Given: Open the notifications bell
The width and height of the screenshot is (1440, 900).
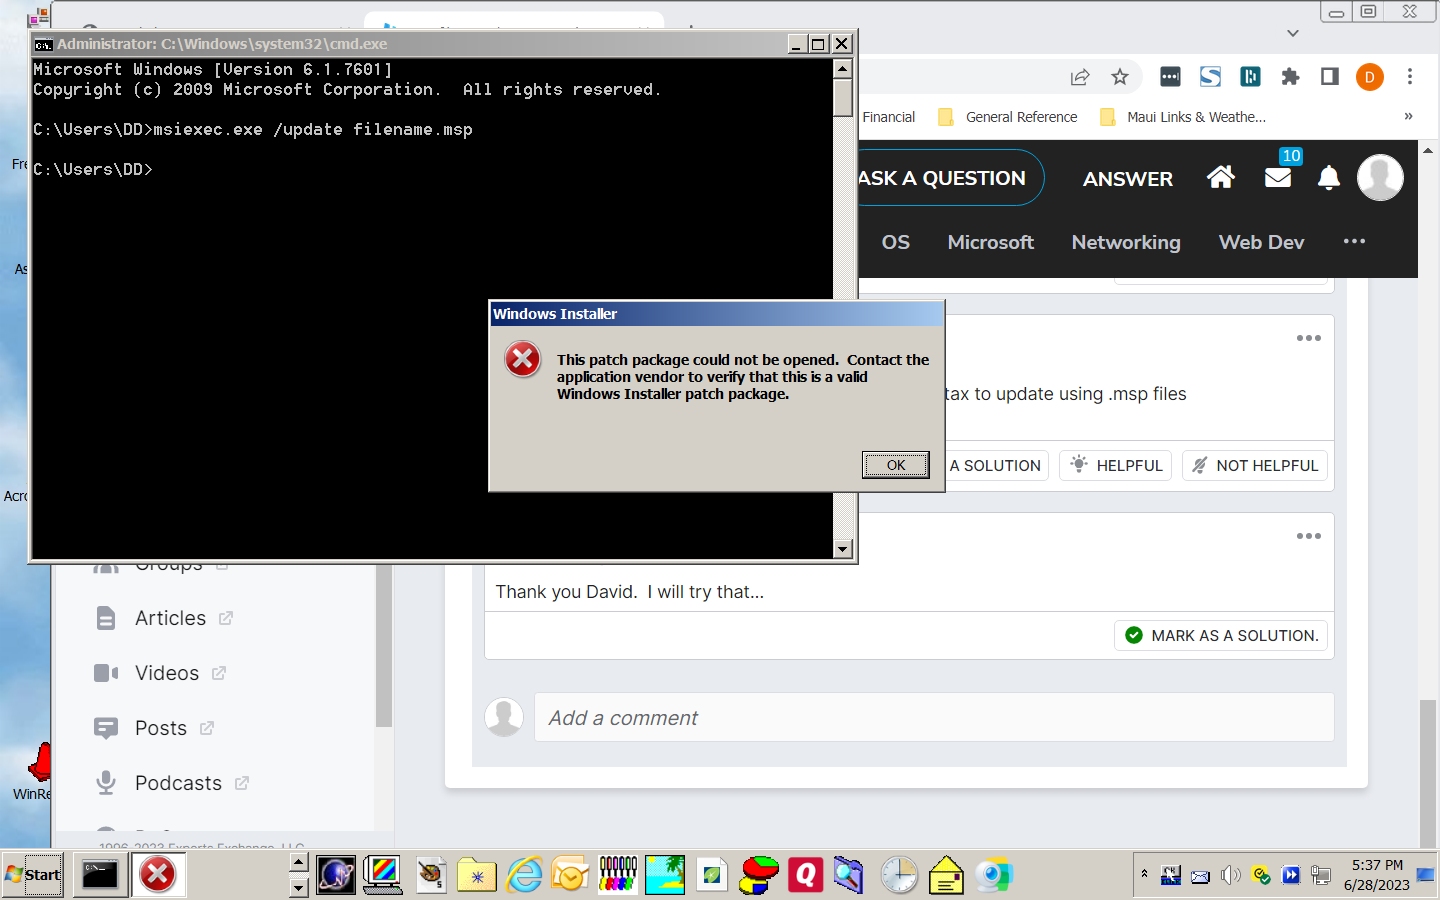Looking at the screenshot, I should [x=1329, y=178].
